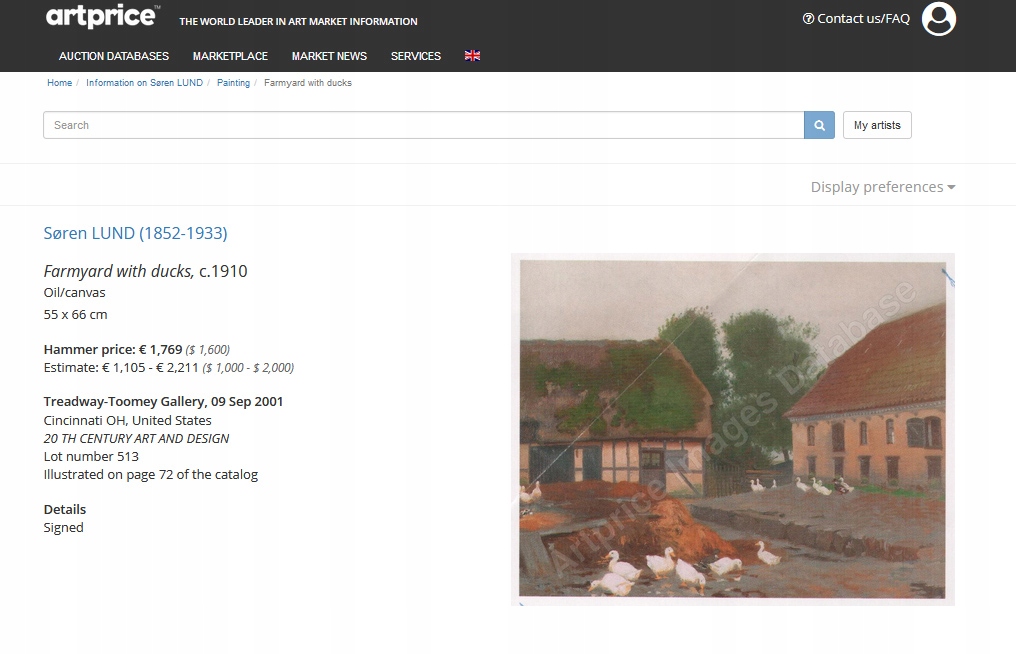Open the Auction Databases menu
Screen dimensions: 1016x654
coord(114,56)
